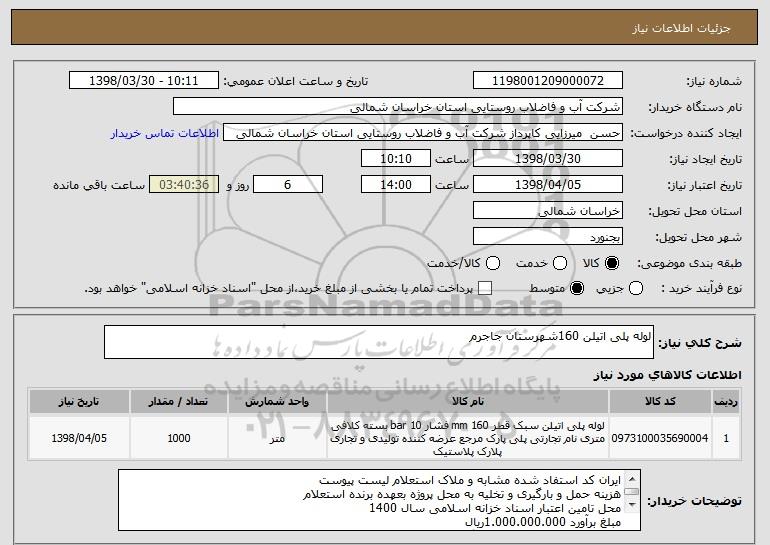Click the تاریخ نیاز column header
770x545 pixels.
79,402
